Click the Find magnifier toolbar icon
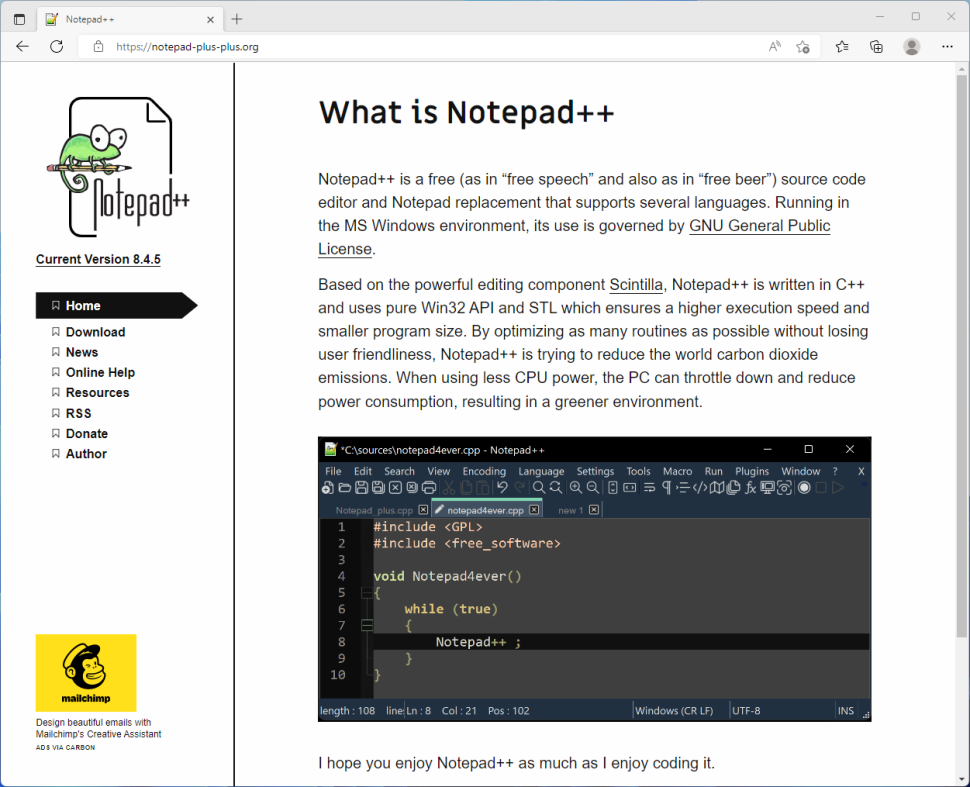Viewport: 970px width, 787px height. point(539,488)
